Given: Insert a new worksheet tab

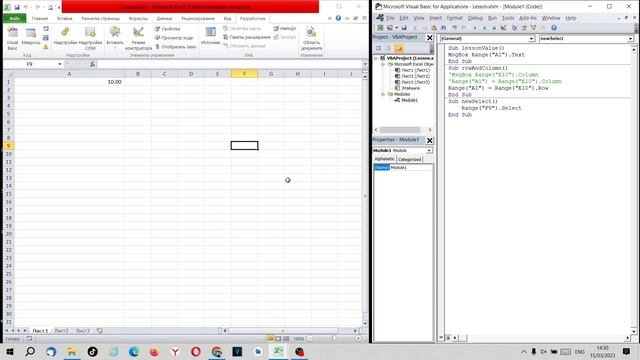Looking at the screenshot, I should pyautogui.click(x=100, y=331).
